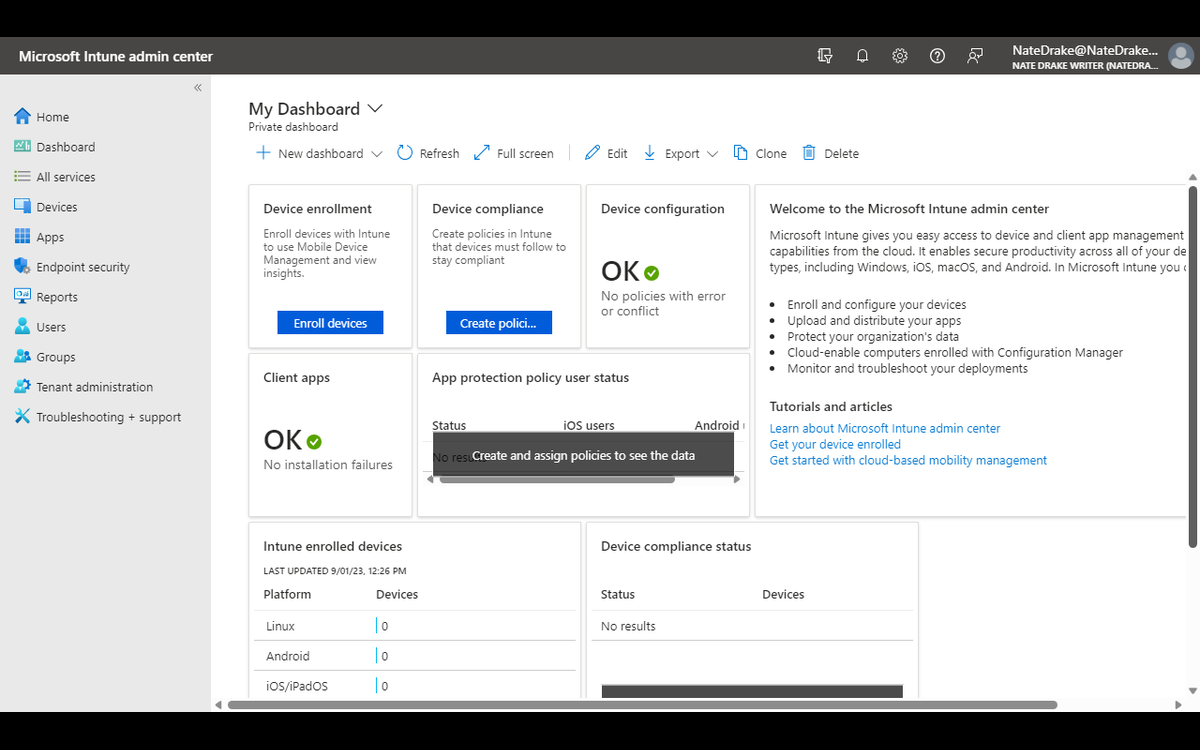Screen dimensions: 1200x750
Task: Select Home in the navigation menu
Action: (x=53, y=117)
